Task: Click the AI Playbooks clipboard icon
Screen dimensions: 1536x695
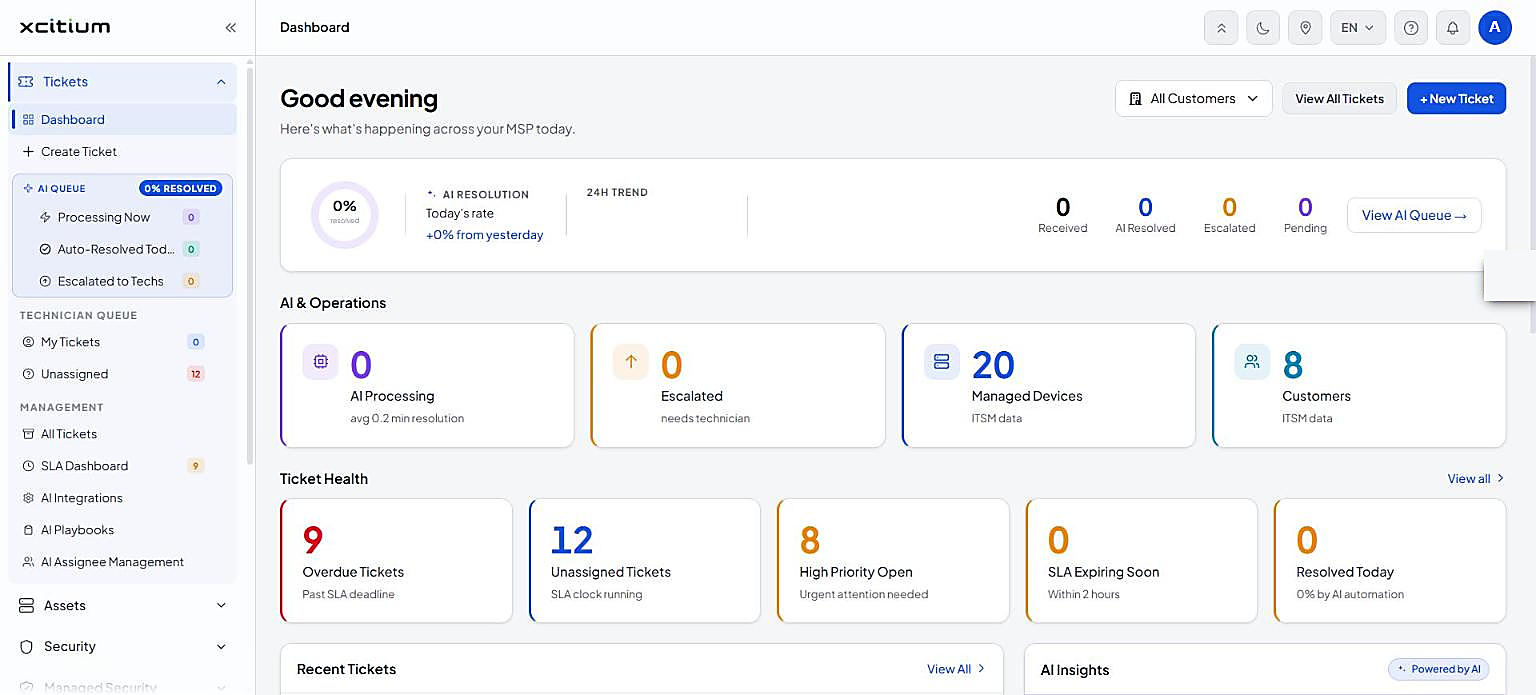Action: (x=28, y=530)
